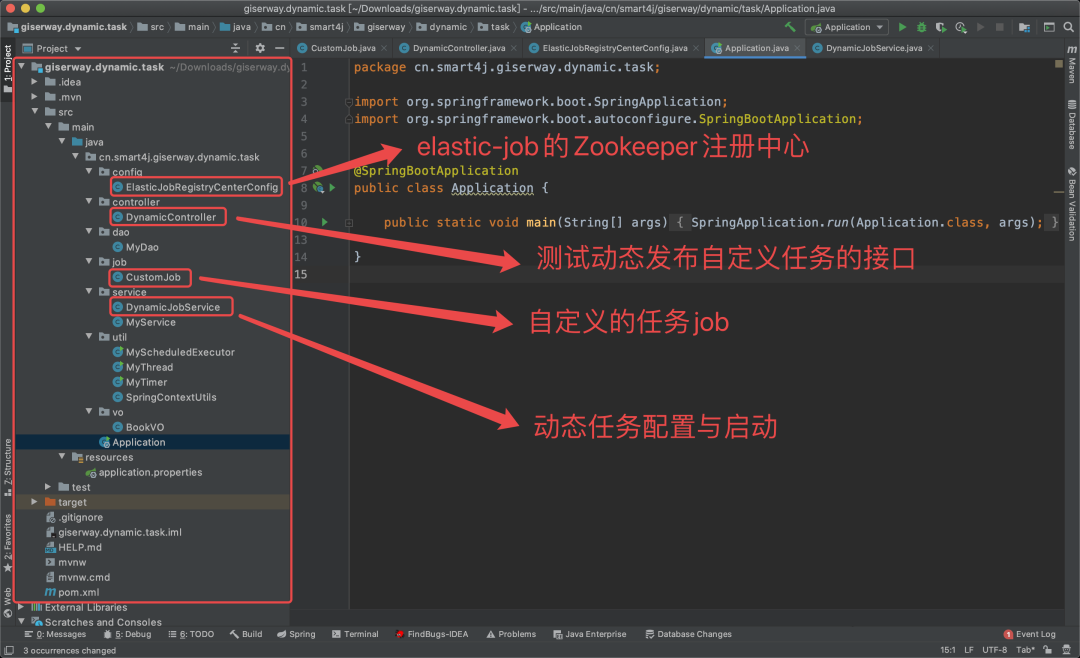1080x658 pixels.
Task: Open the Project view selector dropdown
Action: (52, 48)
